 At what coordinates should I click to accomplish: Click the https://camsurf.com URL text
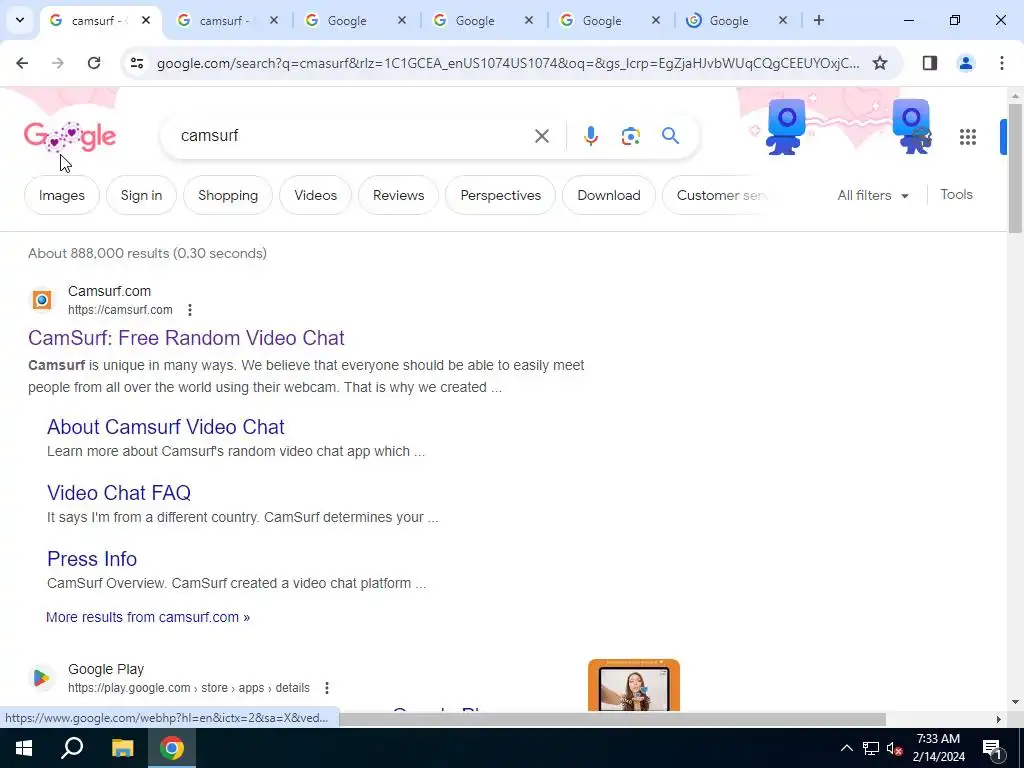120,310
